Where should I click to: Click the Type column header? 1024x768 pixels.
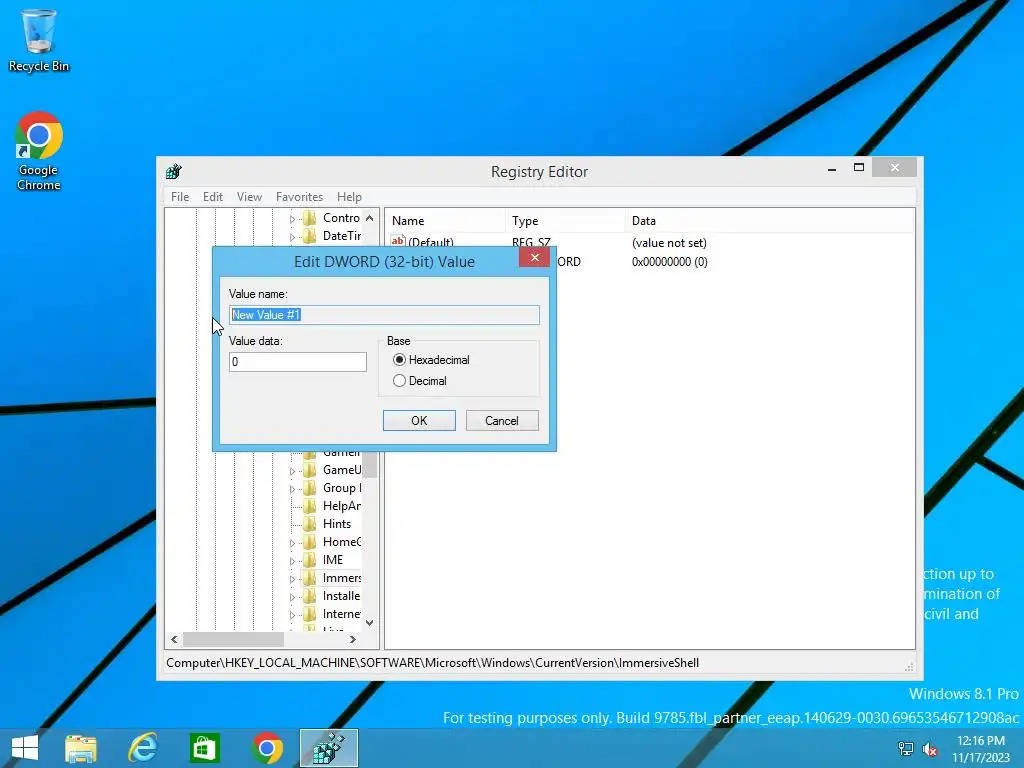pyautogui.click(x=565, y=221)
